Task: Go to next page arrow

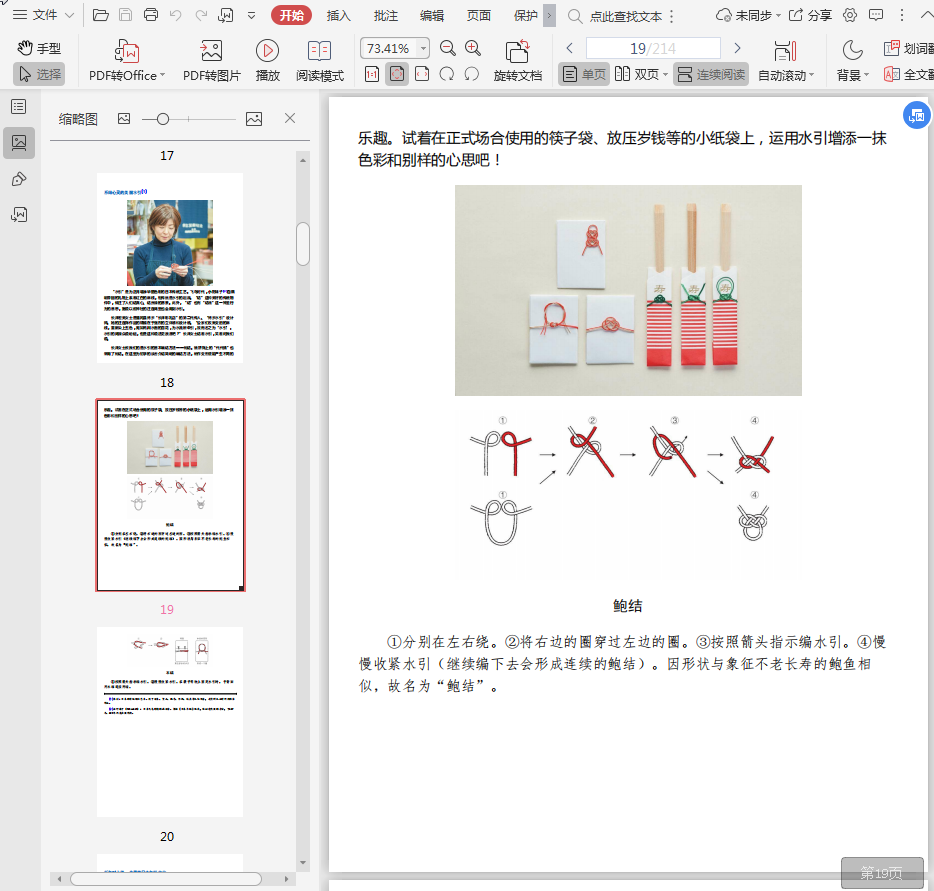Action: coord(737,48)
